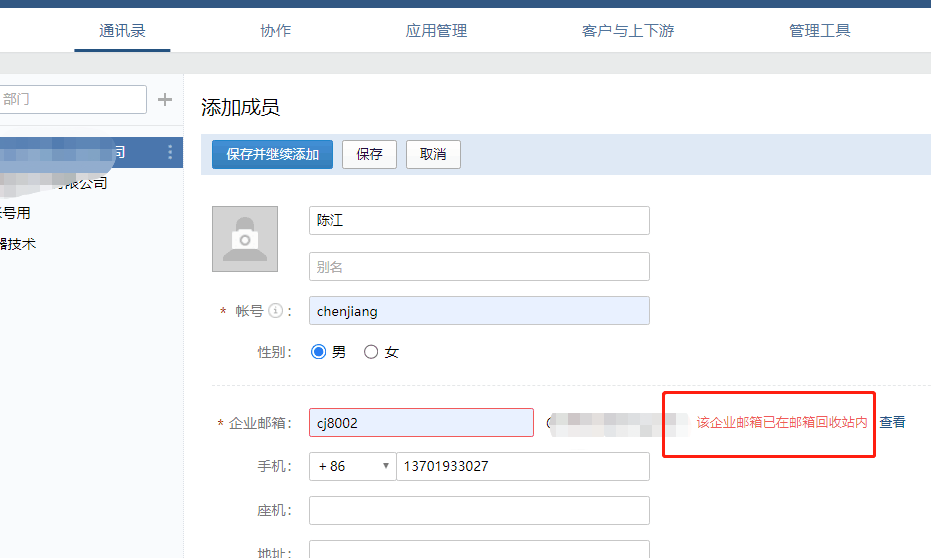
Task: Open the +86 country code dropdown
Action: click(x=352, y=466)
